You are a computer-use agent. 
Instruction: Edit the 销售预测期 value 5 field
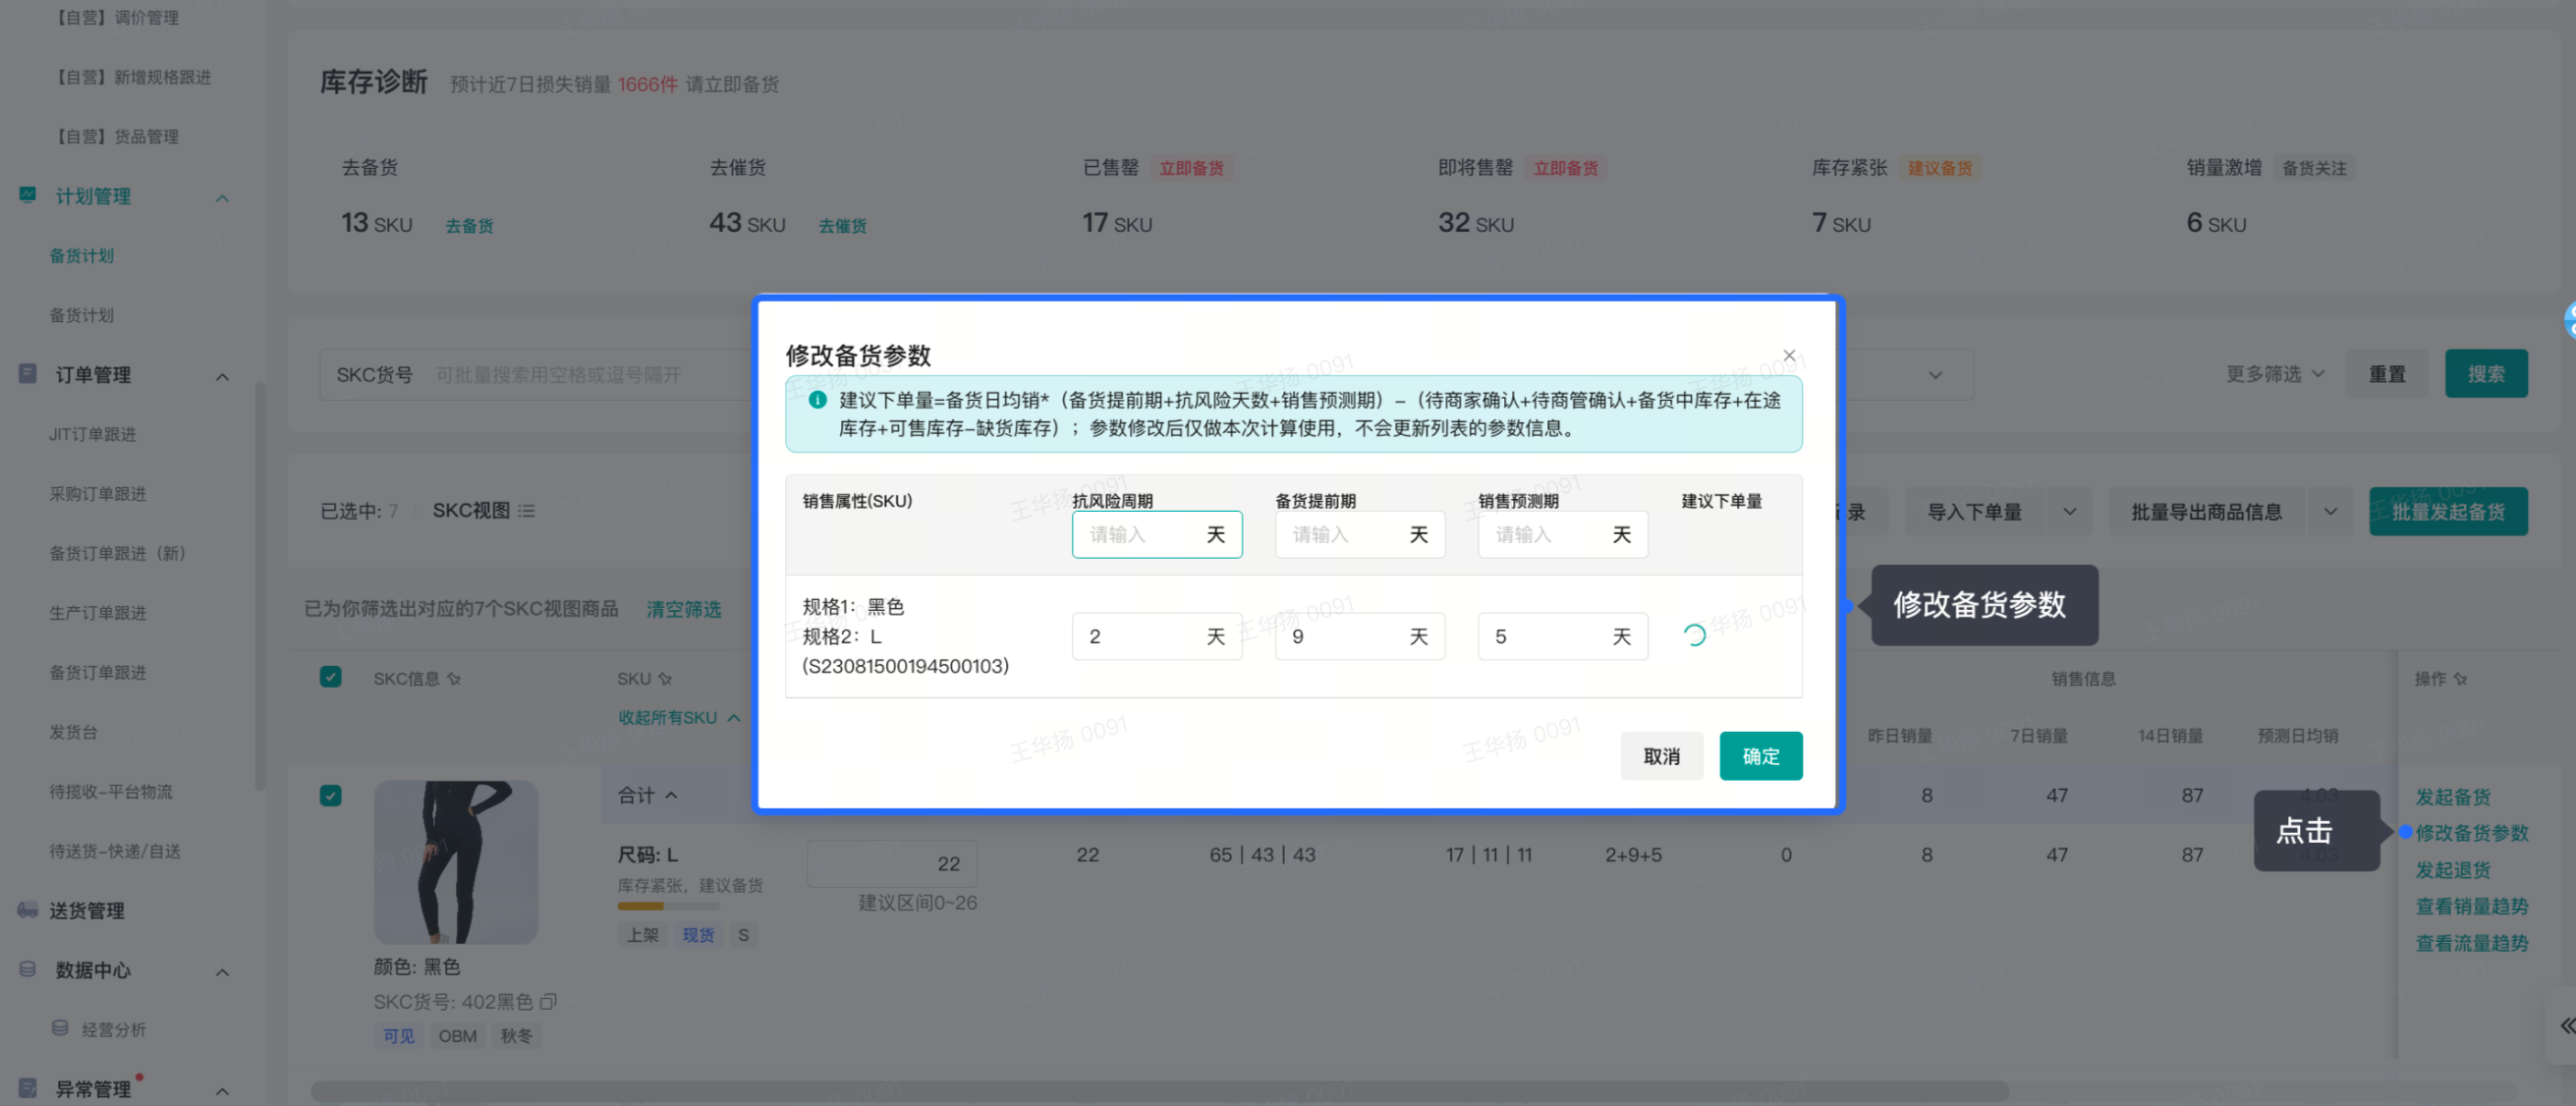[1562, 636]
